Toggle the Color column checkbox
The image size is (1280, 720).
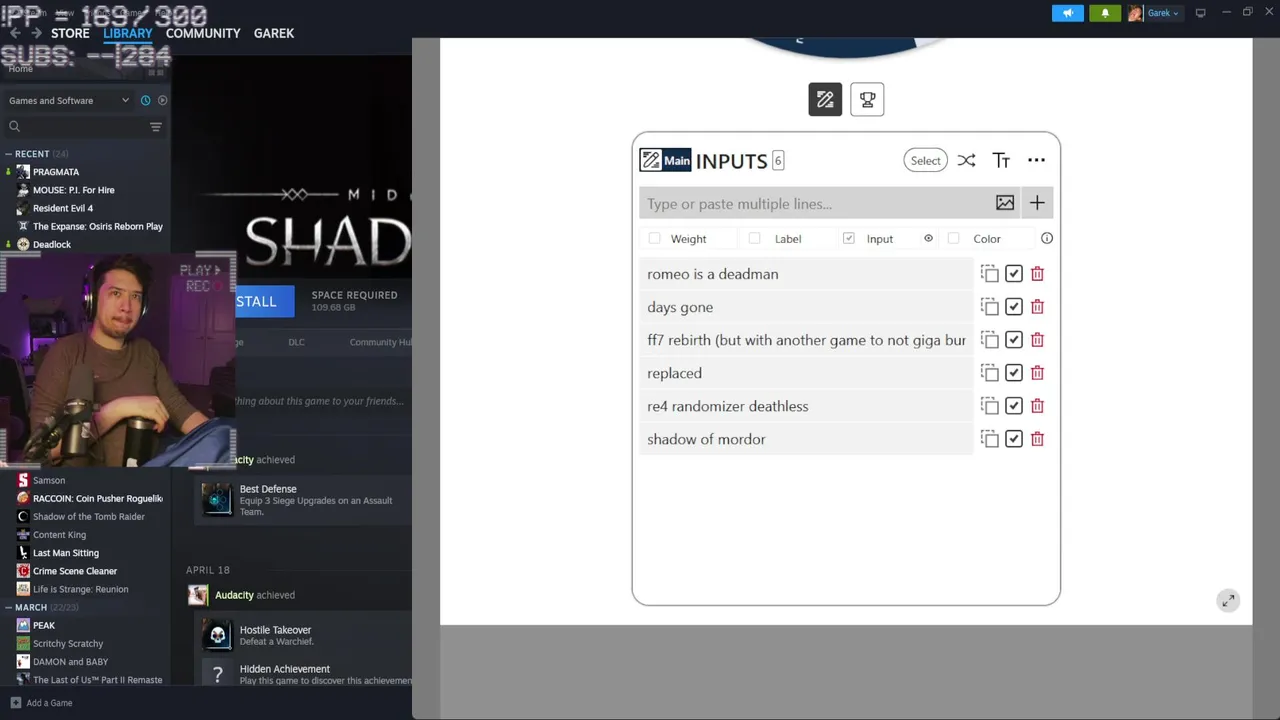(953, 238)
